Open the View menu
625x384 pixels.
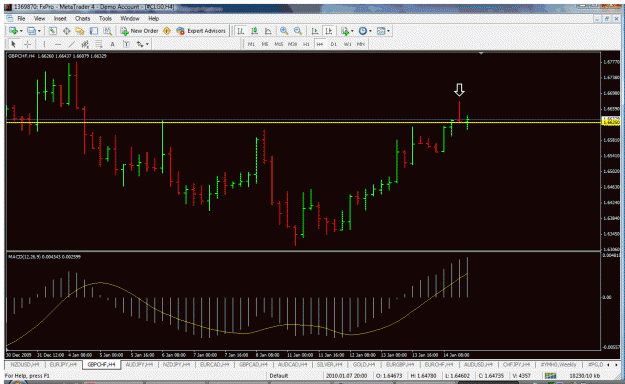click(x=39, y=19)
